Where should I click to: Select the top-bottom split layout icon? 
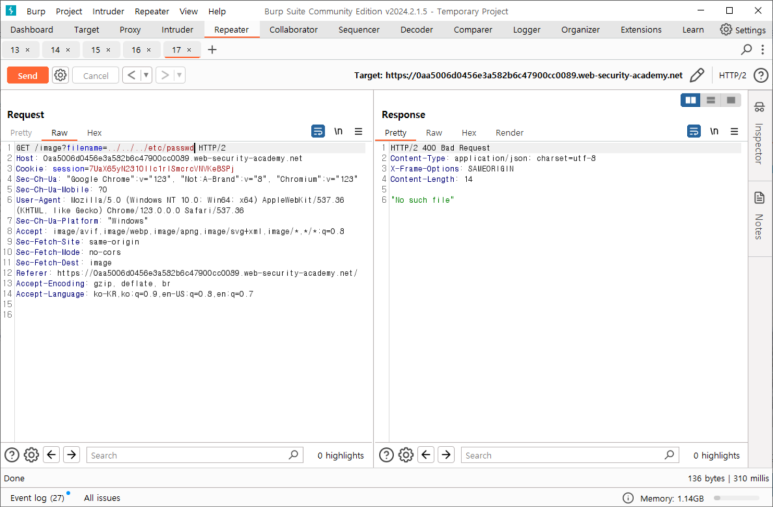(x=710, y=100)
